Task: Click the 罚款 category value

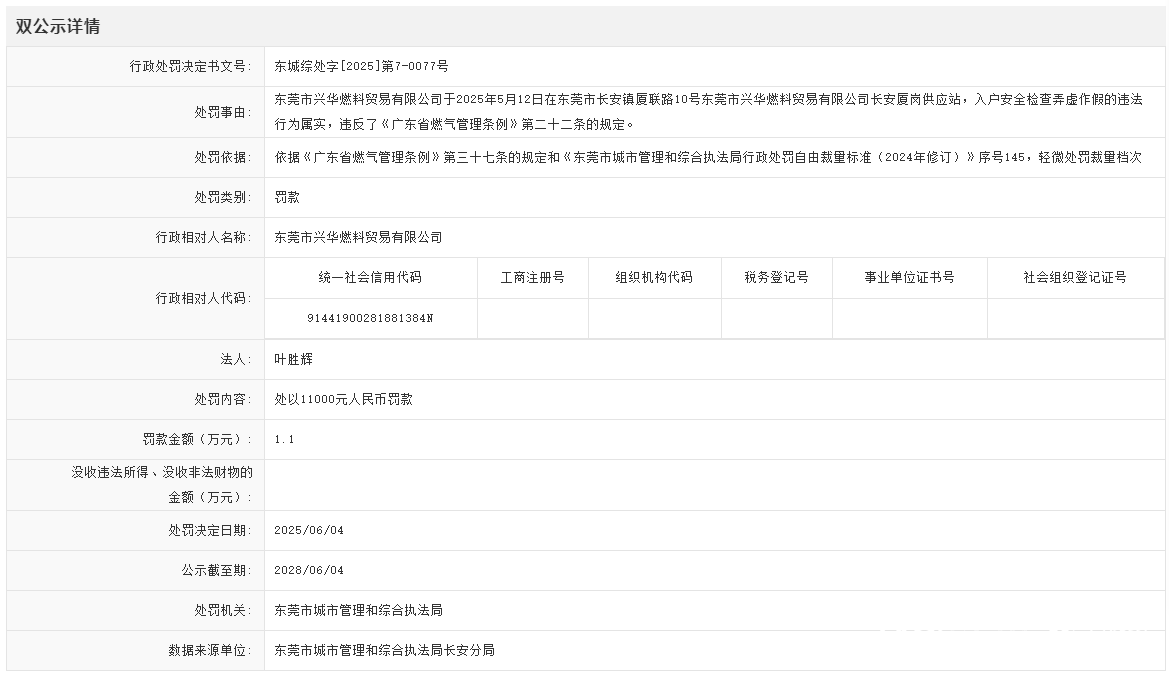Action: point(287,198)
